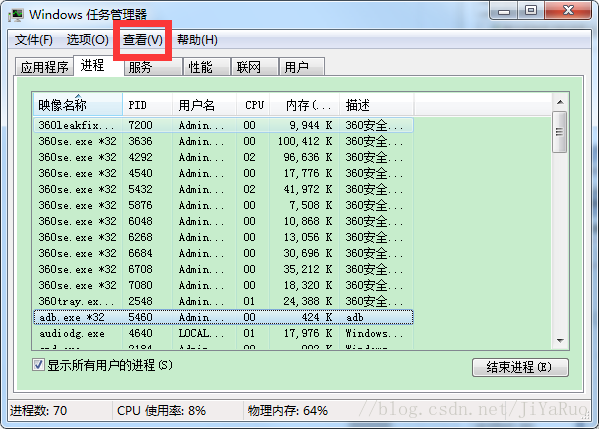Screen dimensions: 599x429
Task: Go to the 联网 tab
Action: click(x=254, y=67)
